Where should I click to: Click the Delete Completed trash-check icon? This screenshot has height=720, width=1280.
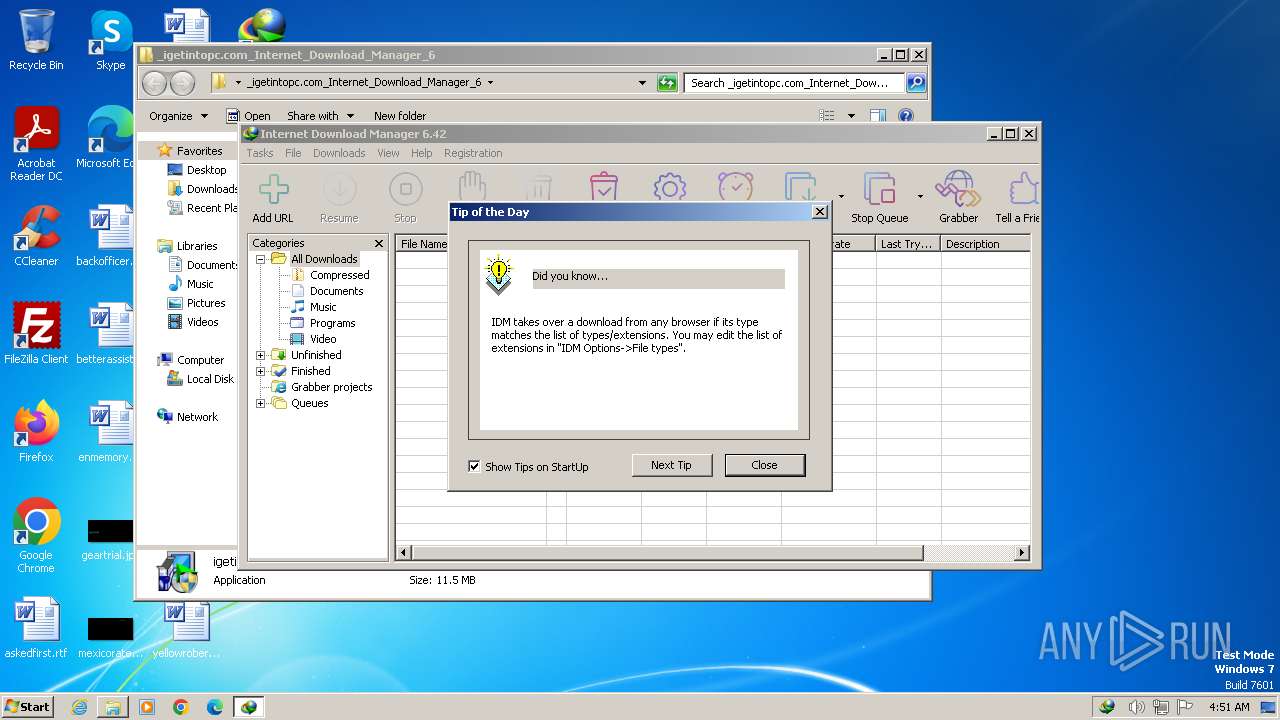[x=604, y=186]
